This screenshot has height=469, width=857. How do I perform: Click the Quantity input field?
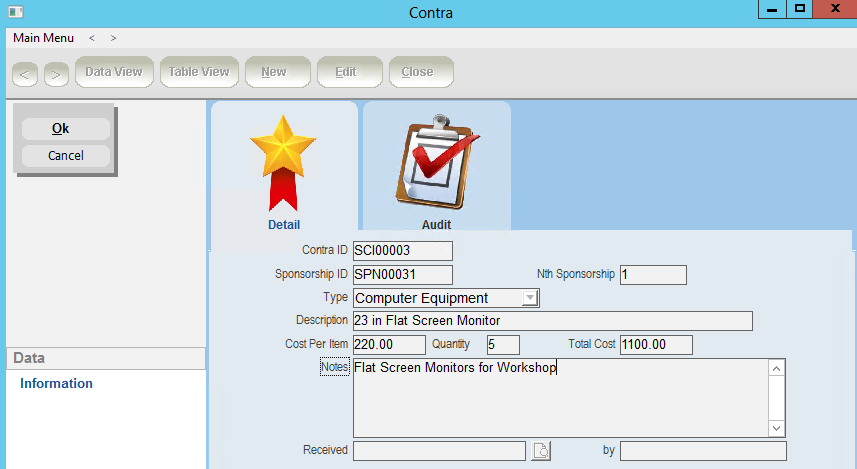point(503,345)
